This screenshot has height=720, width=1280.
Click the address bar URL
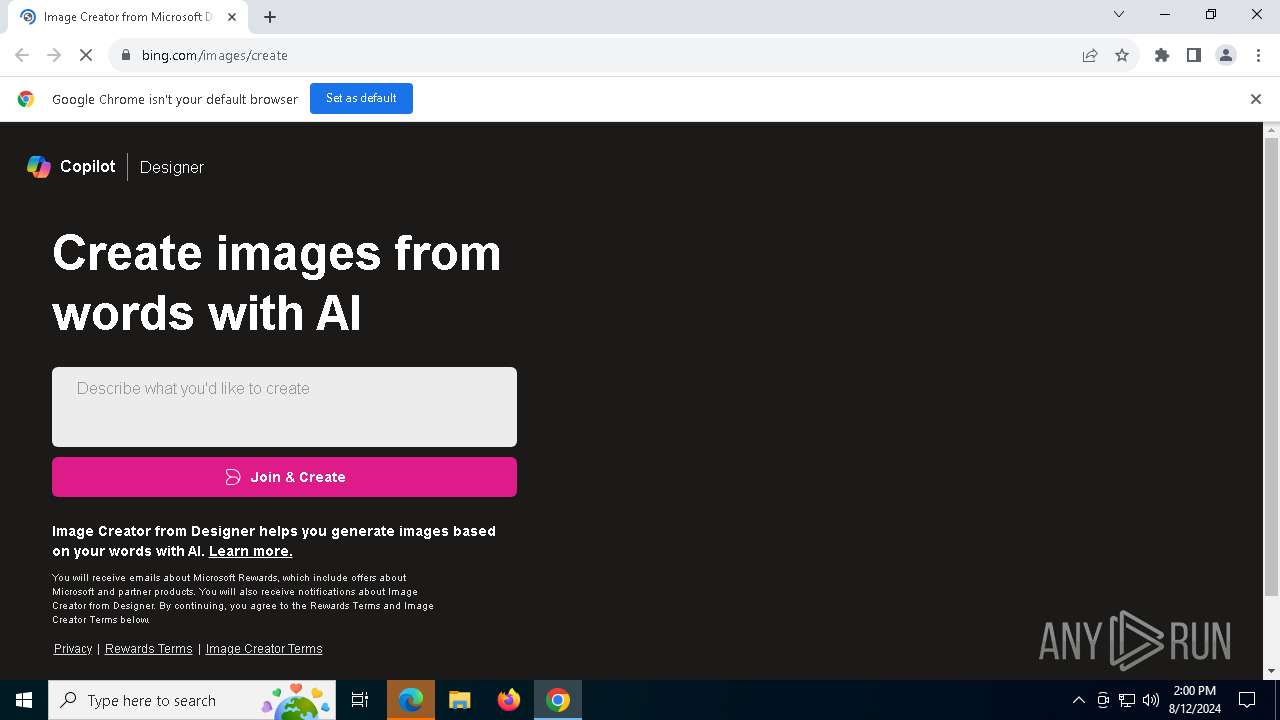[215, 55]
